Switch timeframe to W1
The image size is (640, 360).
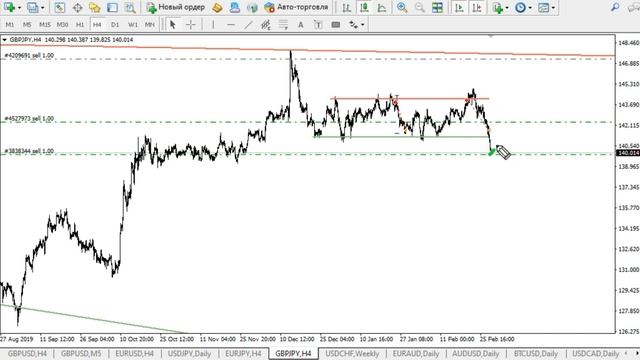133,25
